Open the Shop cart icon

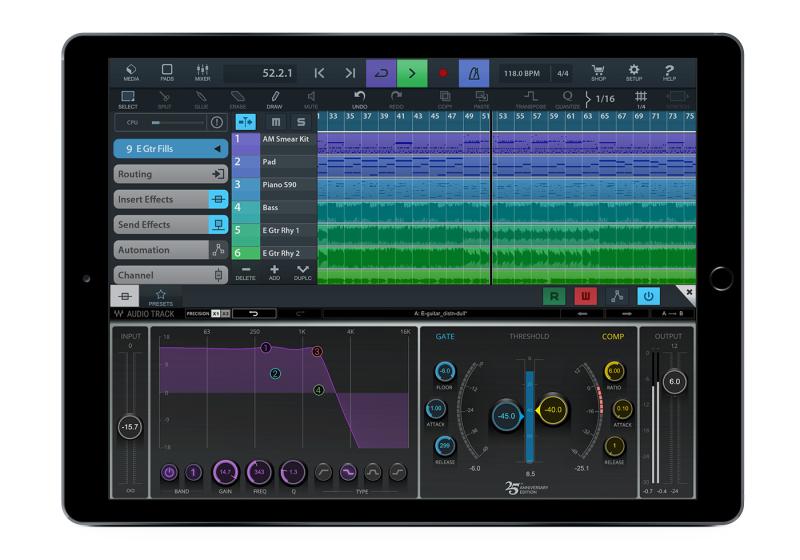click(x=599, y=73)
